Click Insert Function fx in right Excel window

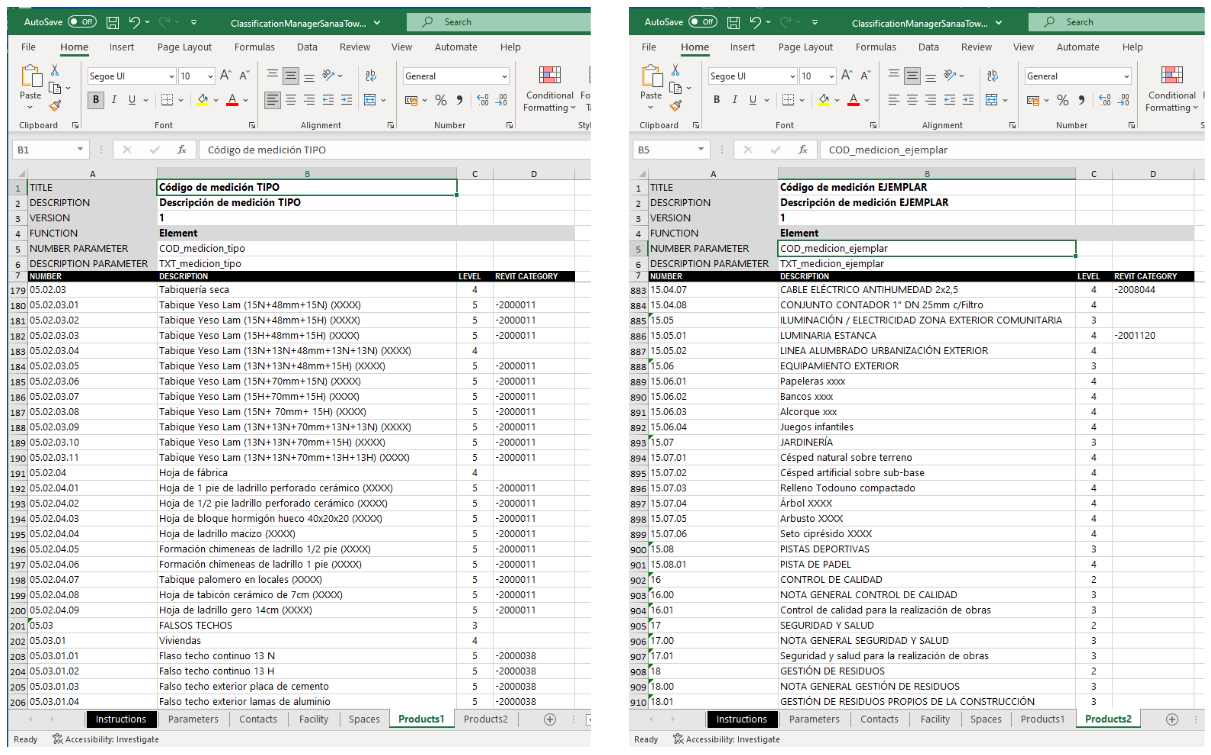click(803, 149)
